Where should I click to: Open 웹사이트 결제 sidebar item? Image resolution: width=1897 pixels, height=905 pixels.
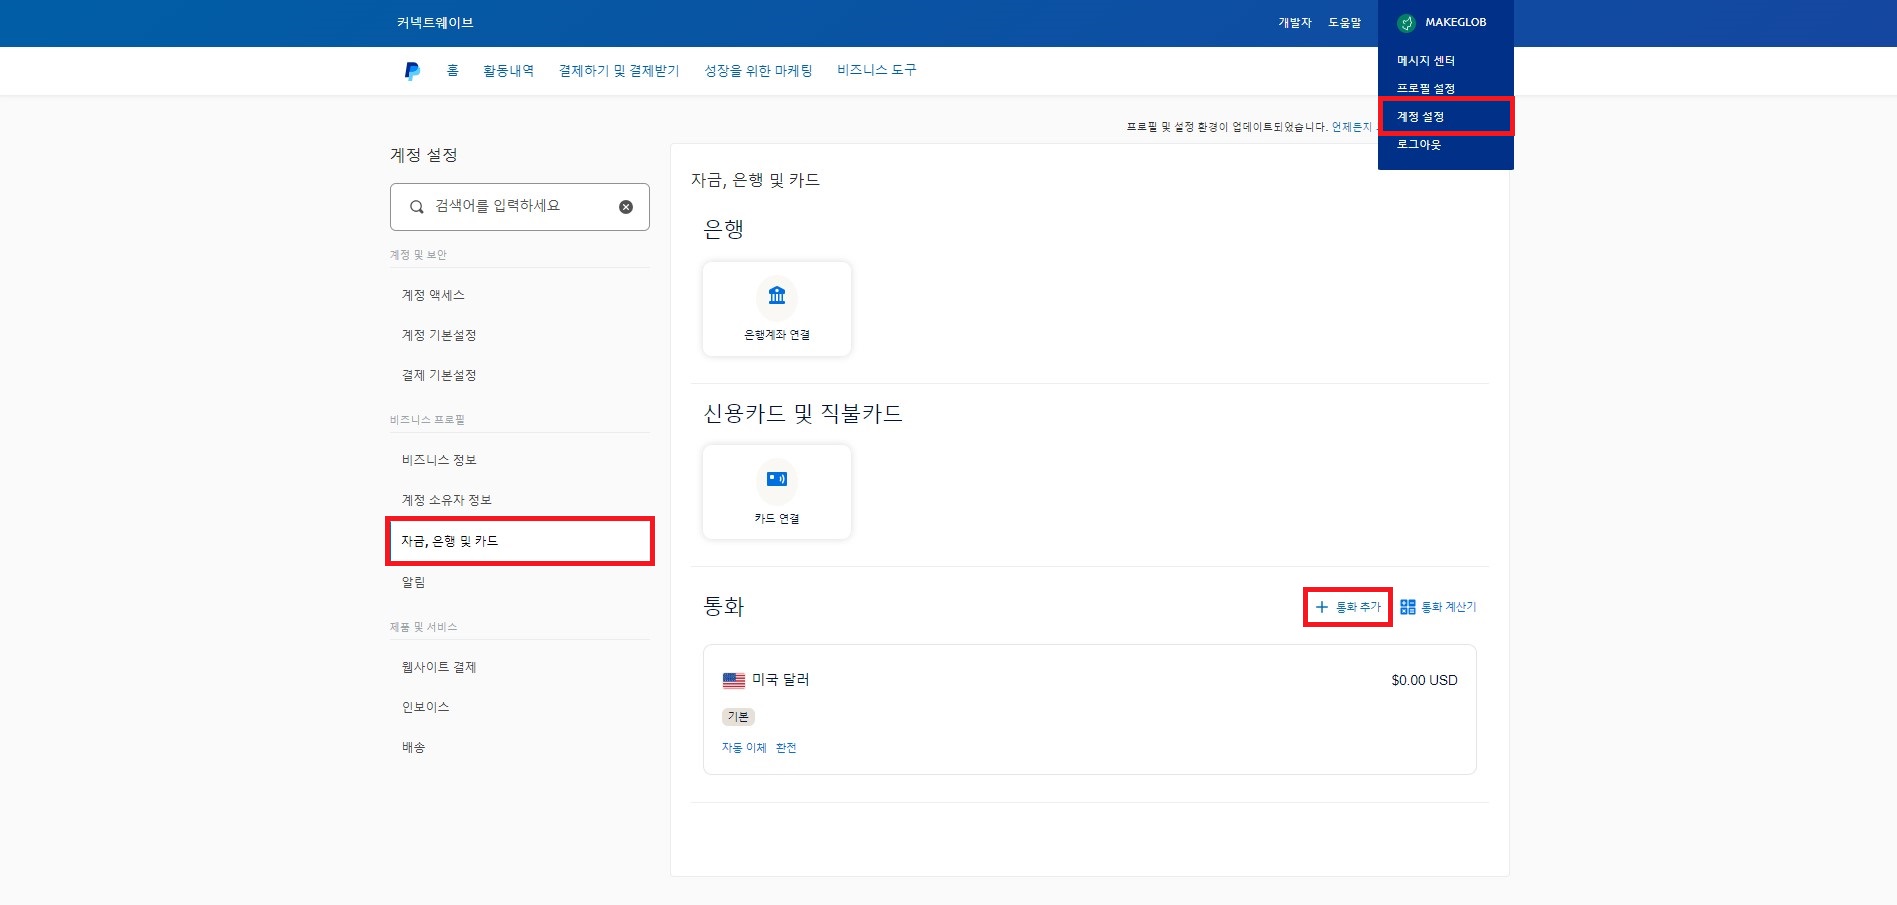[439, 667]
